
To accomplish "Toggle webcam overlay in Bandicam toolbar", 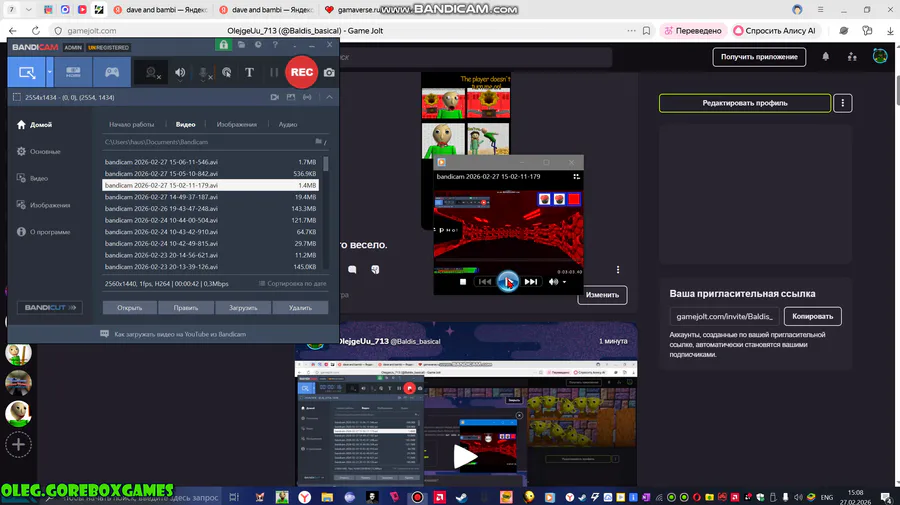I will (x=152, y=73).
